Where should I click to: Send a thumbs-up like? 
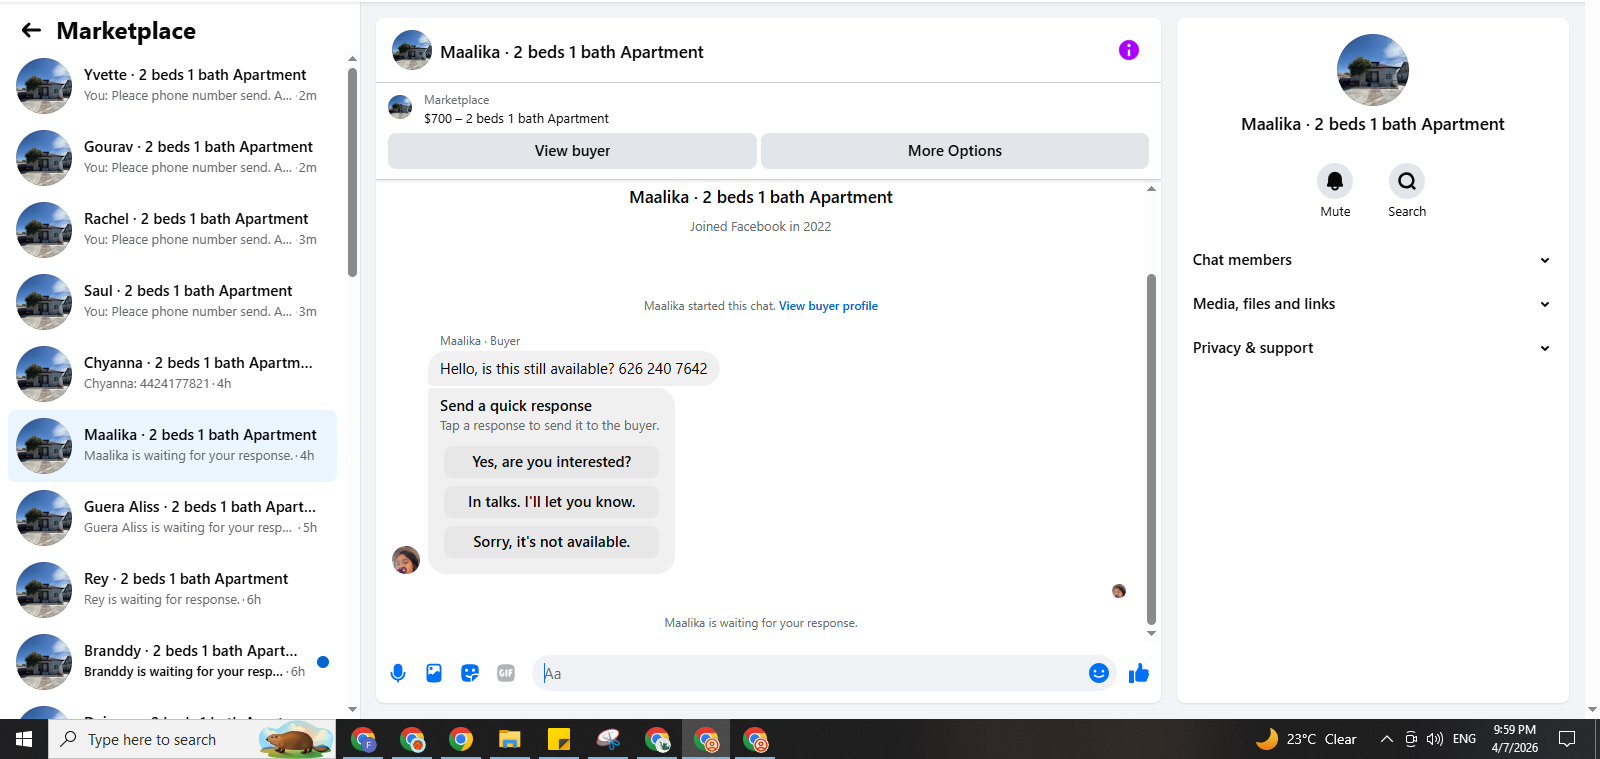click(1139, 673)
